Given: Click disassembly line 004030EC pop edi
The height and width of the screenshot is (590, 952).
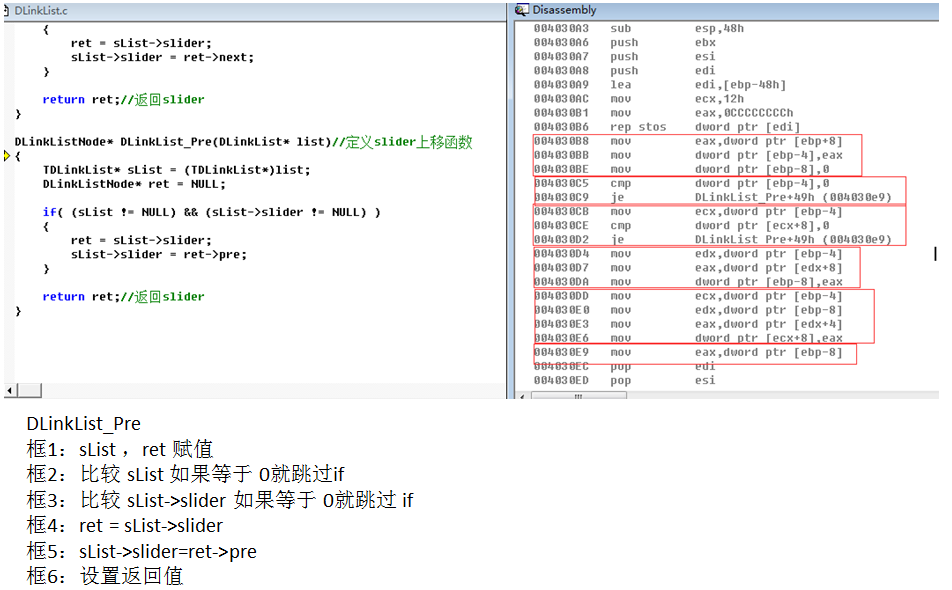Looking at the screenshot, I should [625, 367].
